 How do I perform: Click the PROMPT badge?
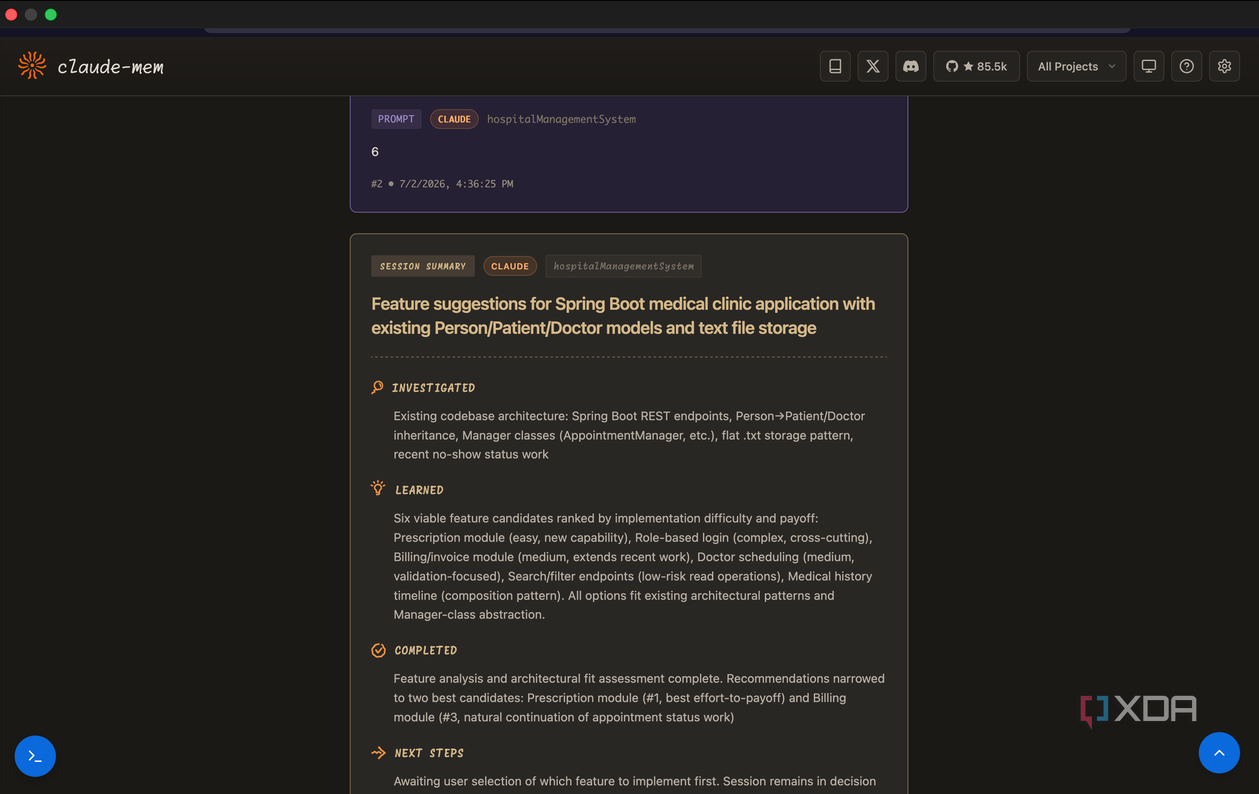pos(396,119)
